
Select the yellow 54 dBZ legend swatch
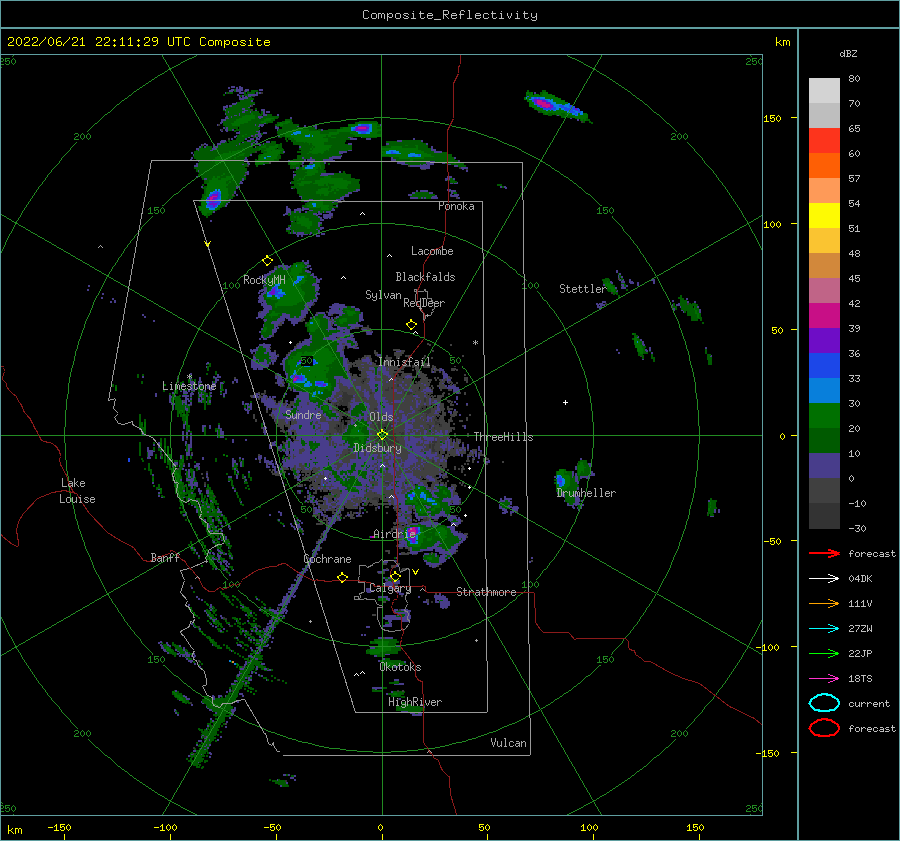824,215
